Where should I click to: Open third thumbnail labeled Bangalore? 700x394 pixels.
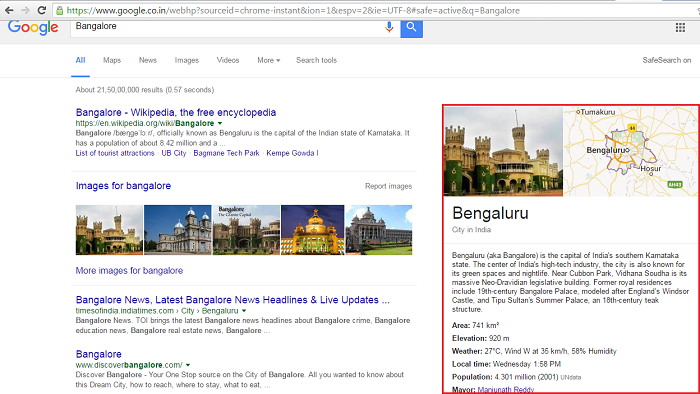(246, 230)
